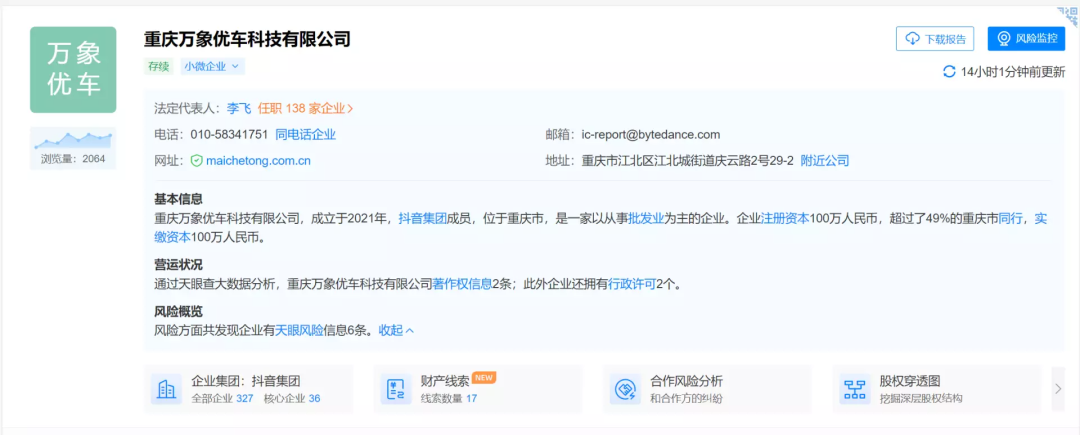1080x435 pixels.
Task: Click the 风险概览 heading
Action: click(178, 311)
